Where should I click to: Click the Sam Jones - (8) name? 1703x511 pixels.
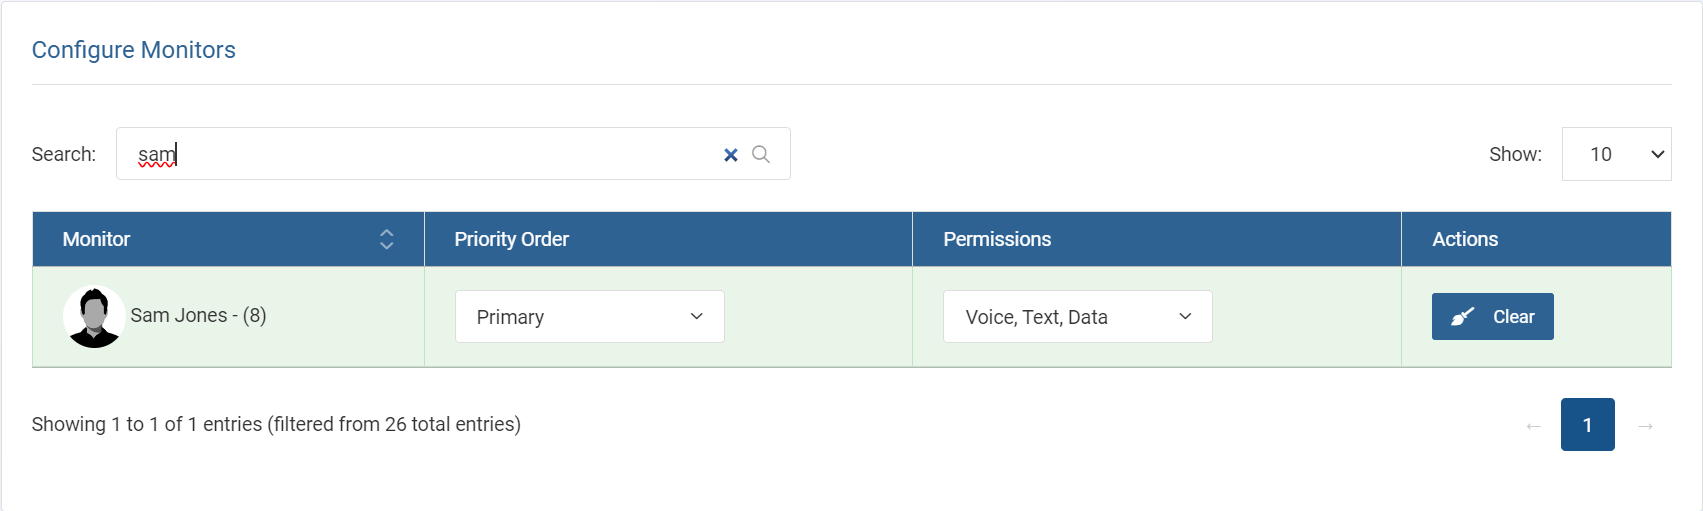coord(198,315)
